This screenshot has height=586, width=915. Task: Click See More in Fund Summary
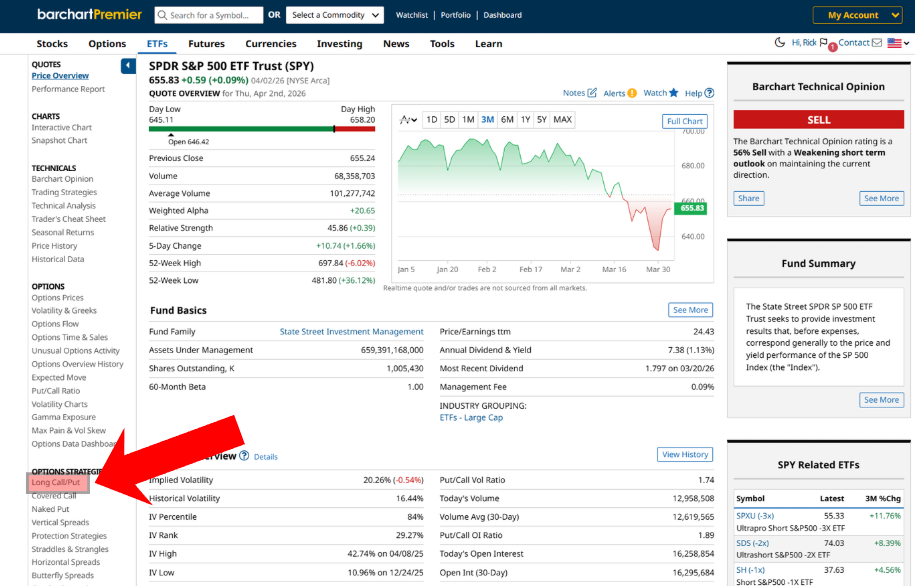point(881,400)
